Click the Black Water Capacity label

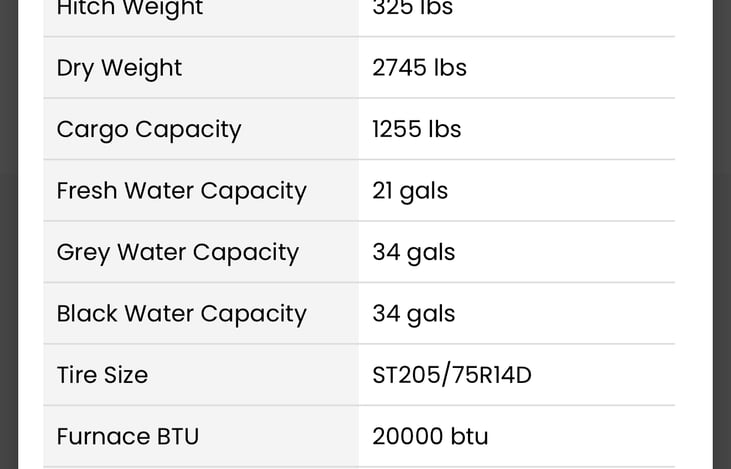pos(181,314)
